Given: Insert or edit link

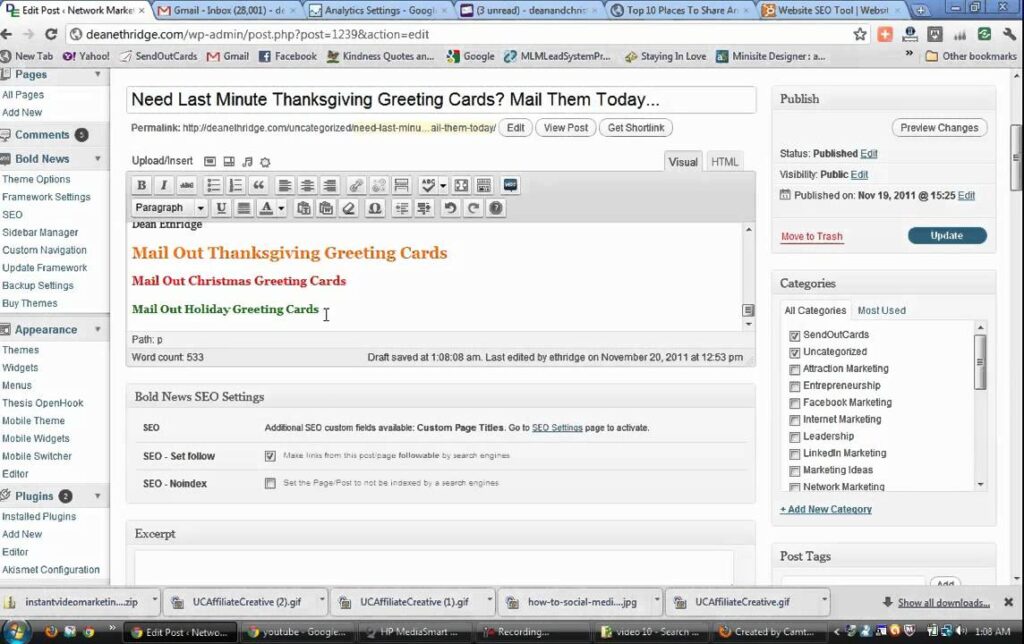Looking at the screenshot, I should click(x=355, y=185).
